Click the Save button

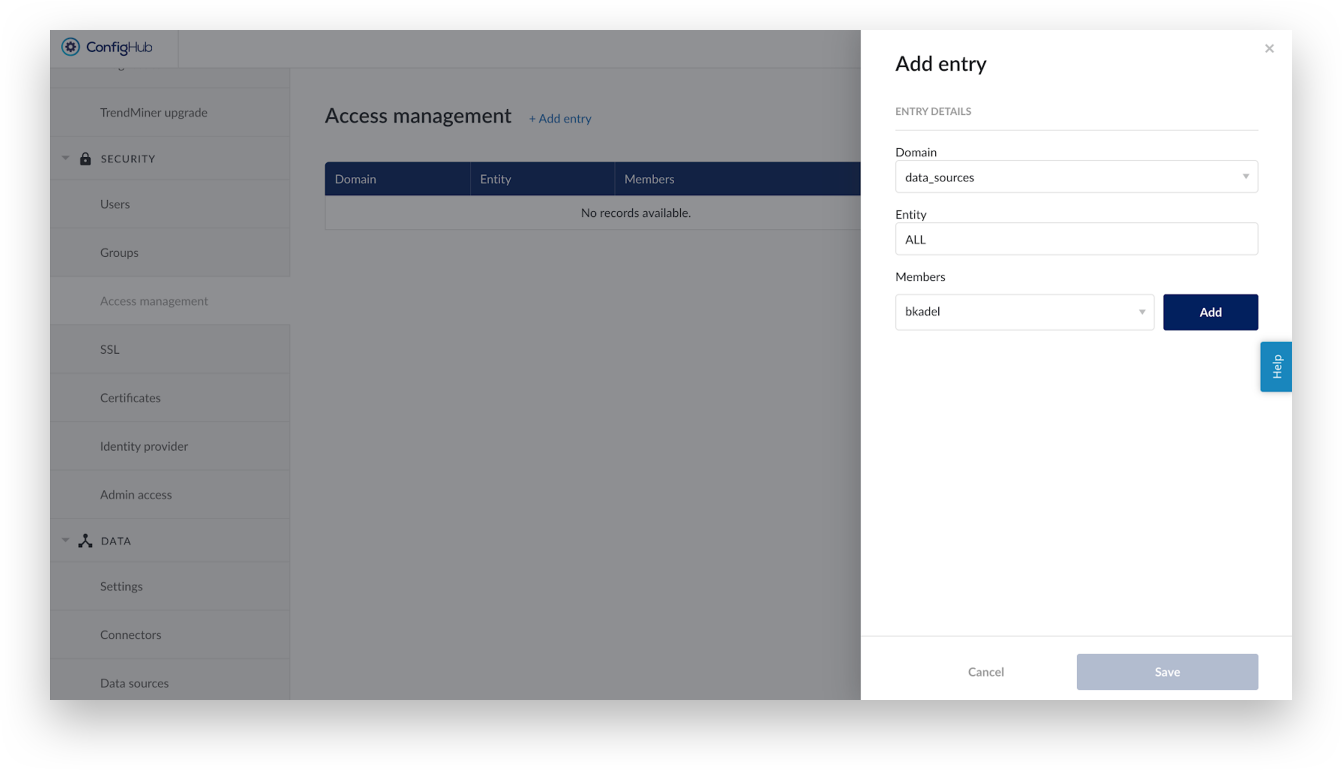click(x=1167, y=672)
